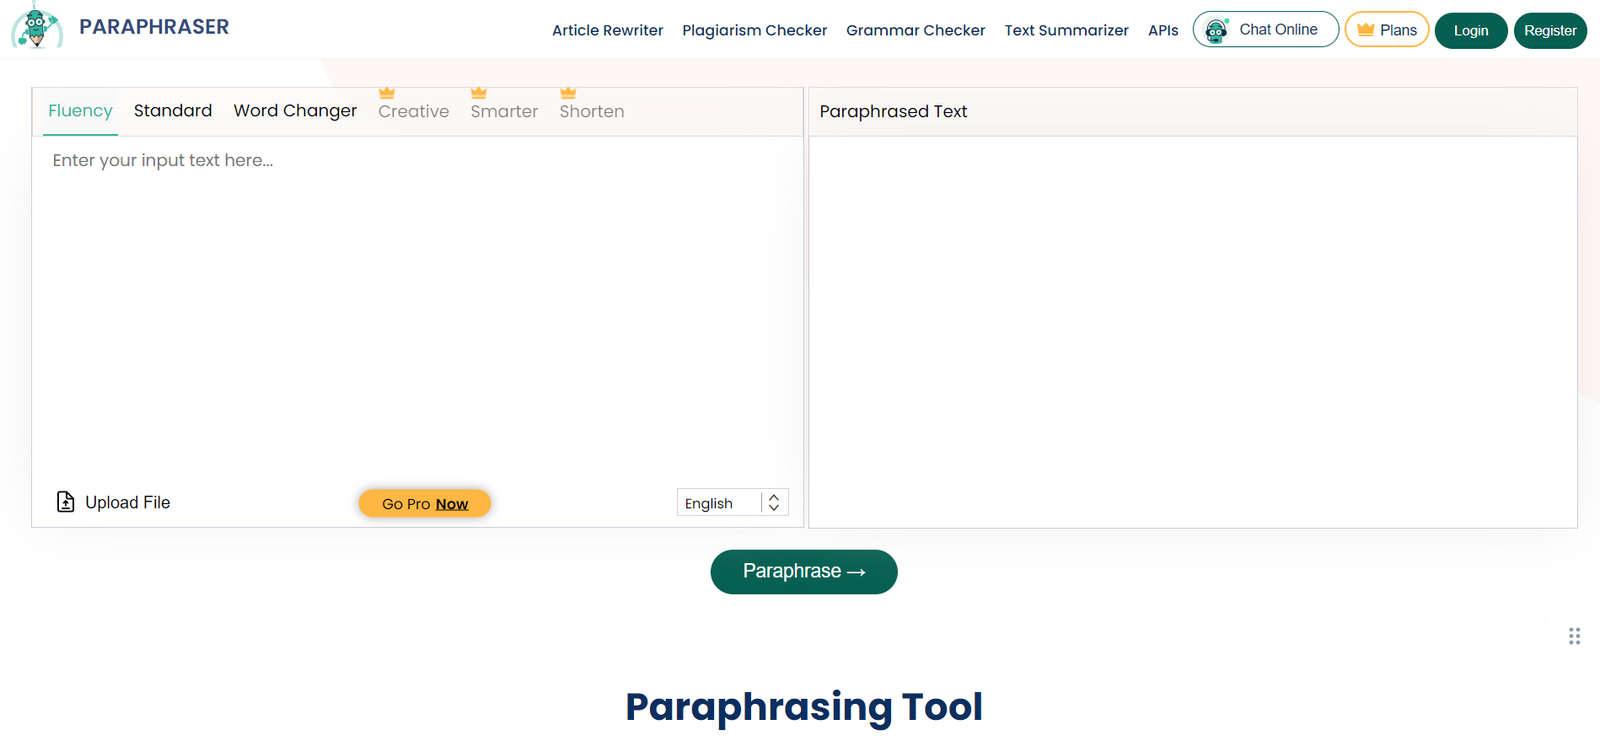1600x752 pixels.
Task: Go to Plagiarism Checker
Action: (x=755, y=31)
